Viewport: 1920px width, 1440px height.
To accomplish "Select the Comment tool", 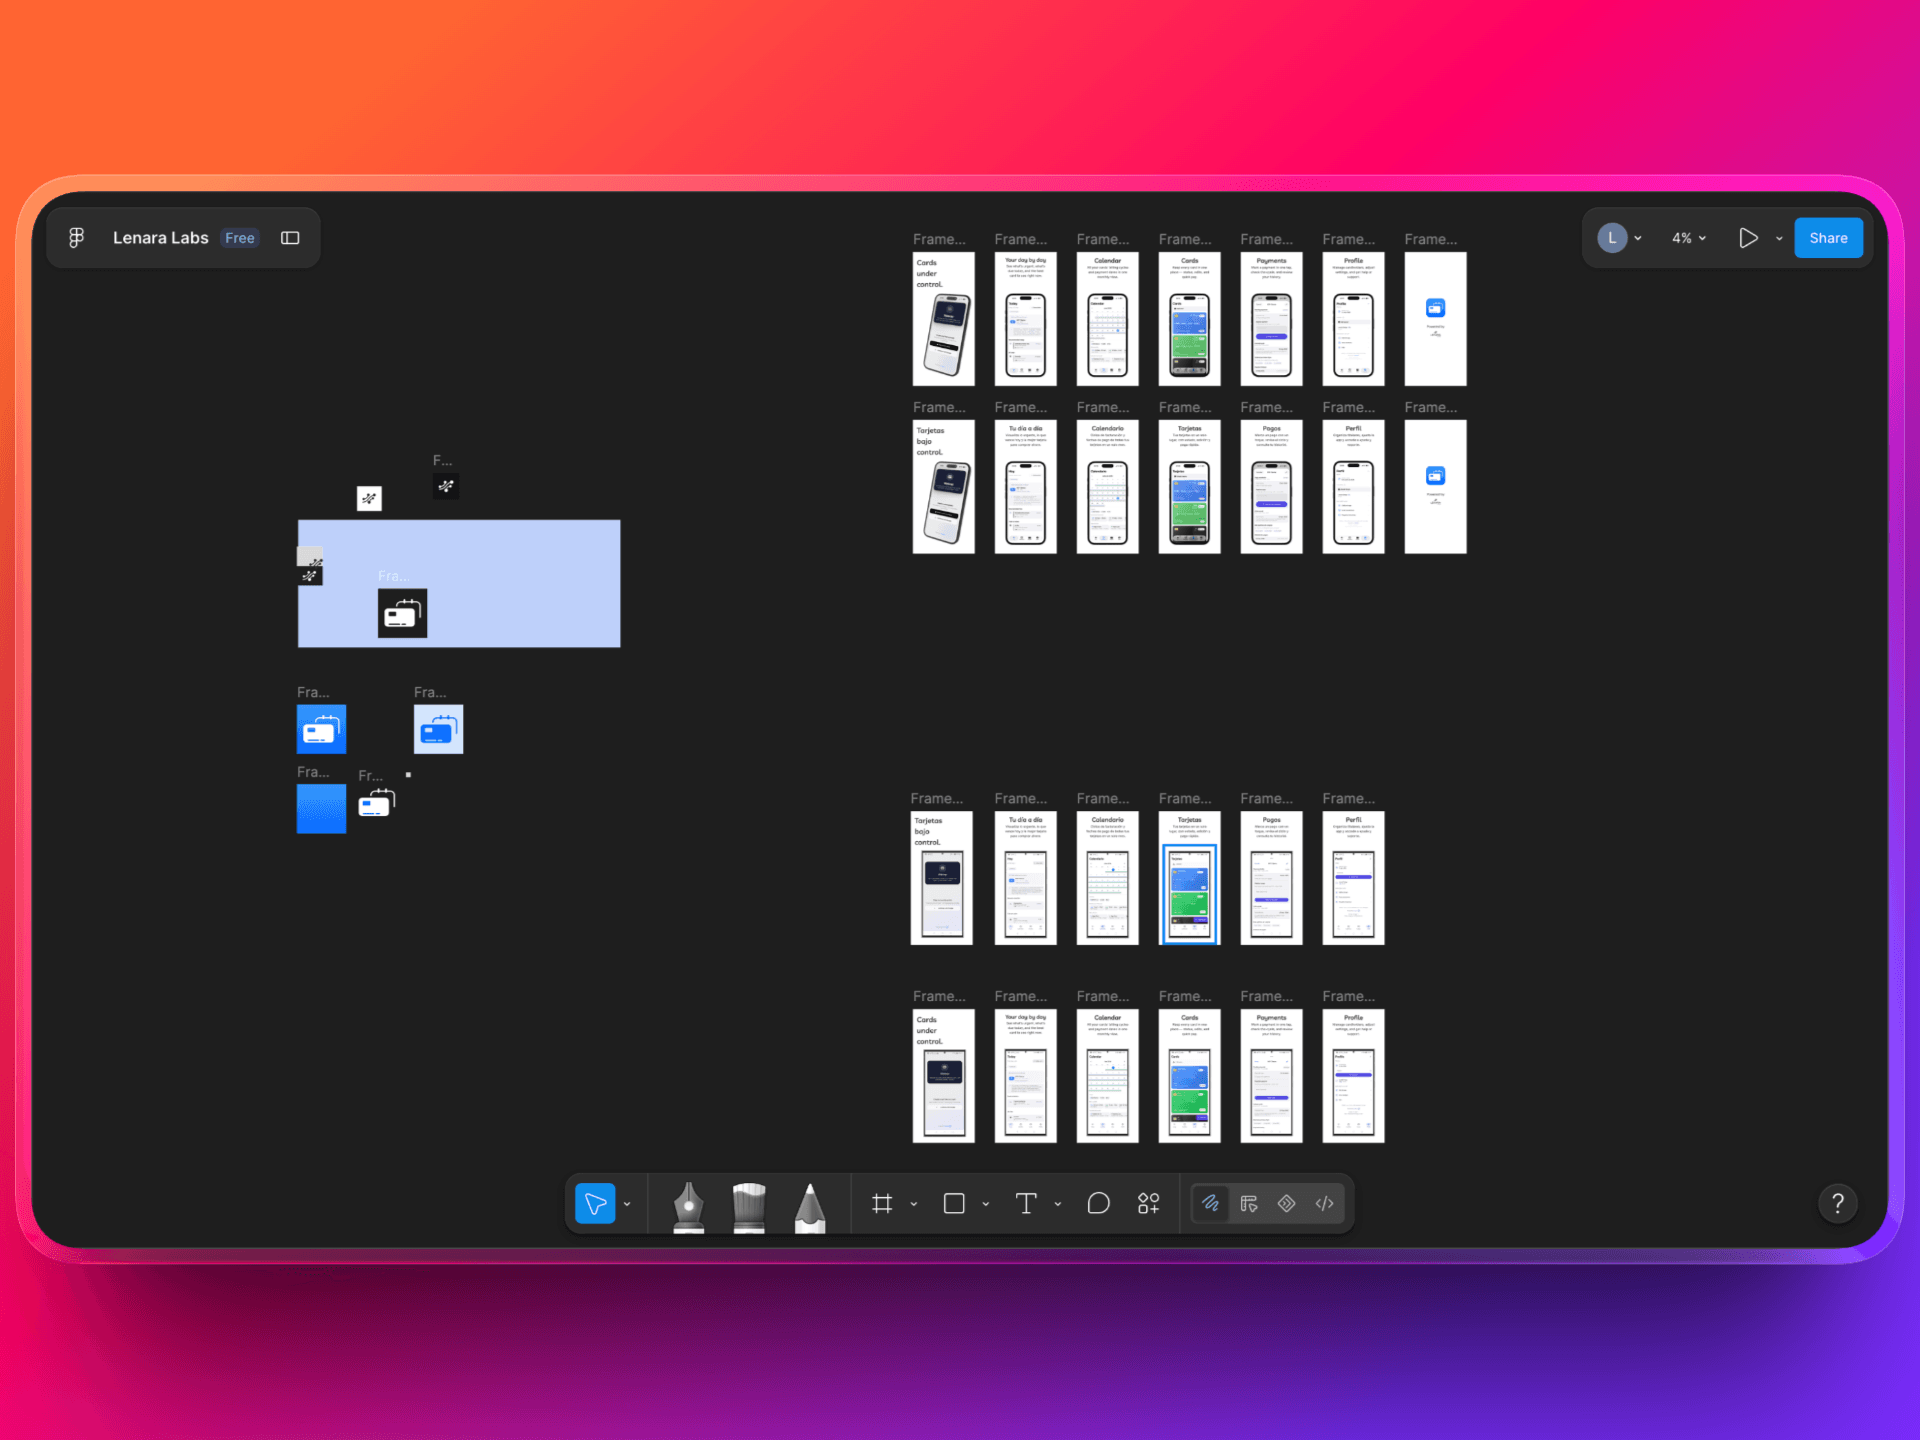I will [1098, 1203].
